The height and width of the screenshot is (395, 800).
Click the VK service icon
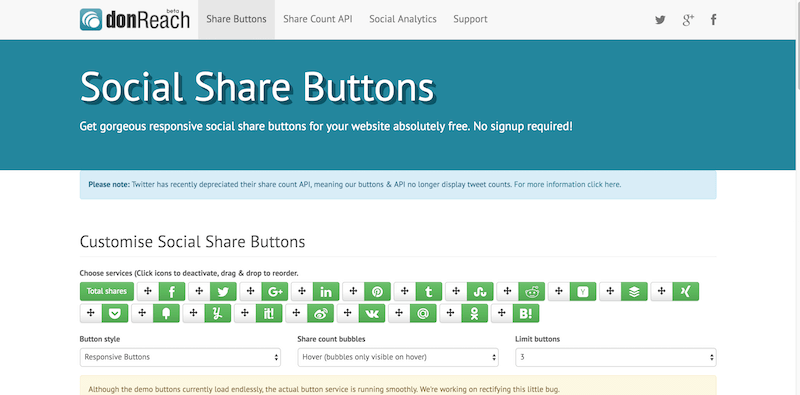pos(372,313)
